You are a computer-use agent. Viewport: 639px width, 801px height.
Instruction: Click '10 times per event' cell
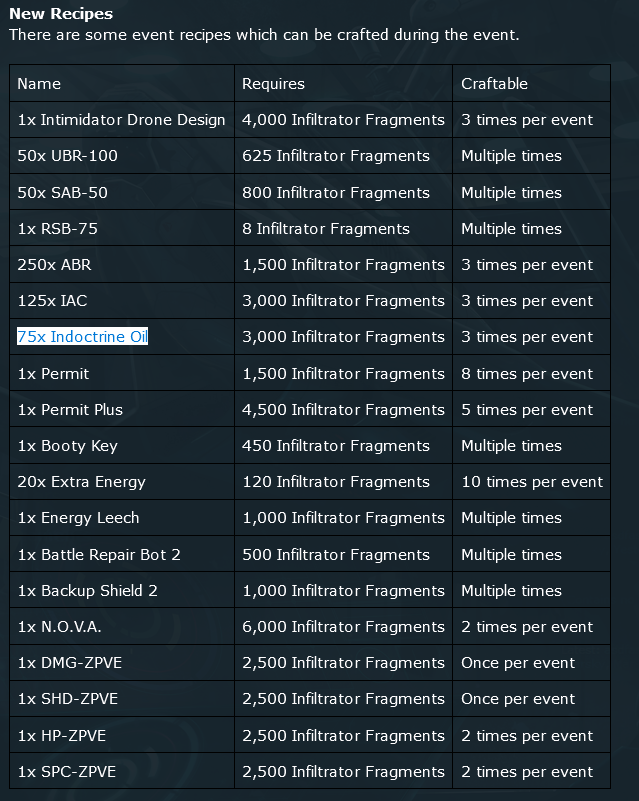point(531,482)
